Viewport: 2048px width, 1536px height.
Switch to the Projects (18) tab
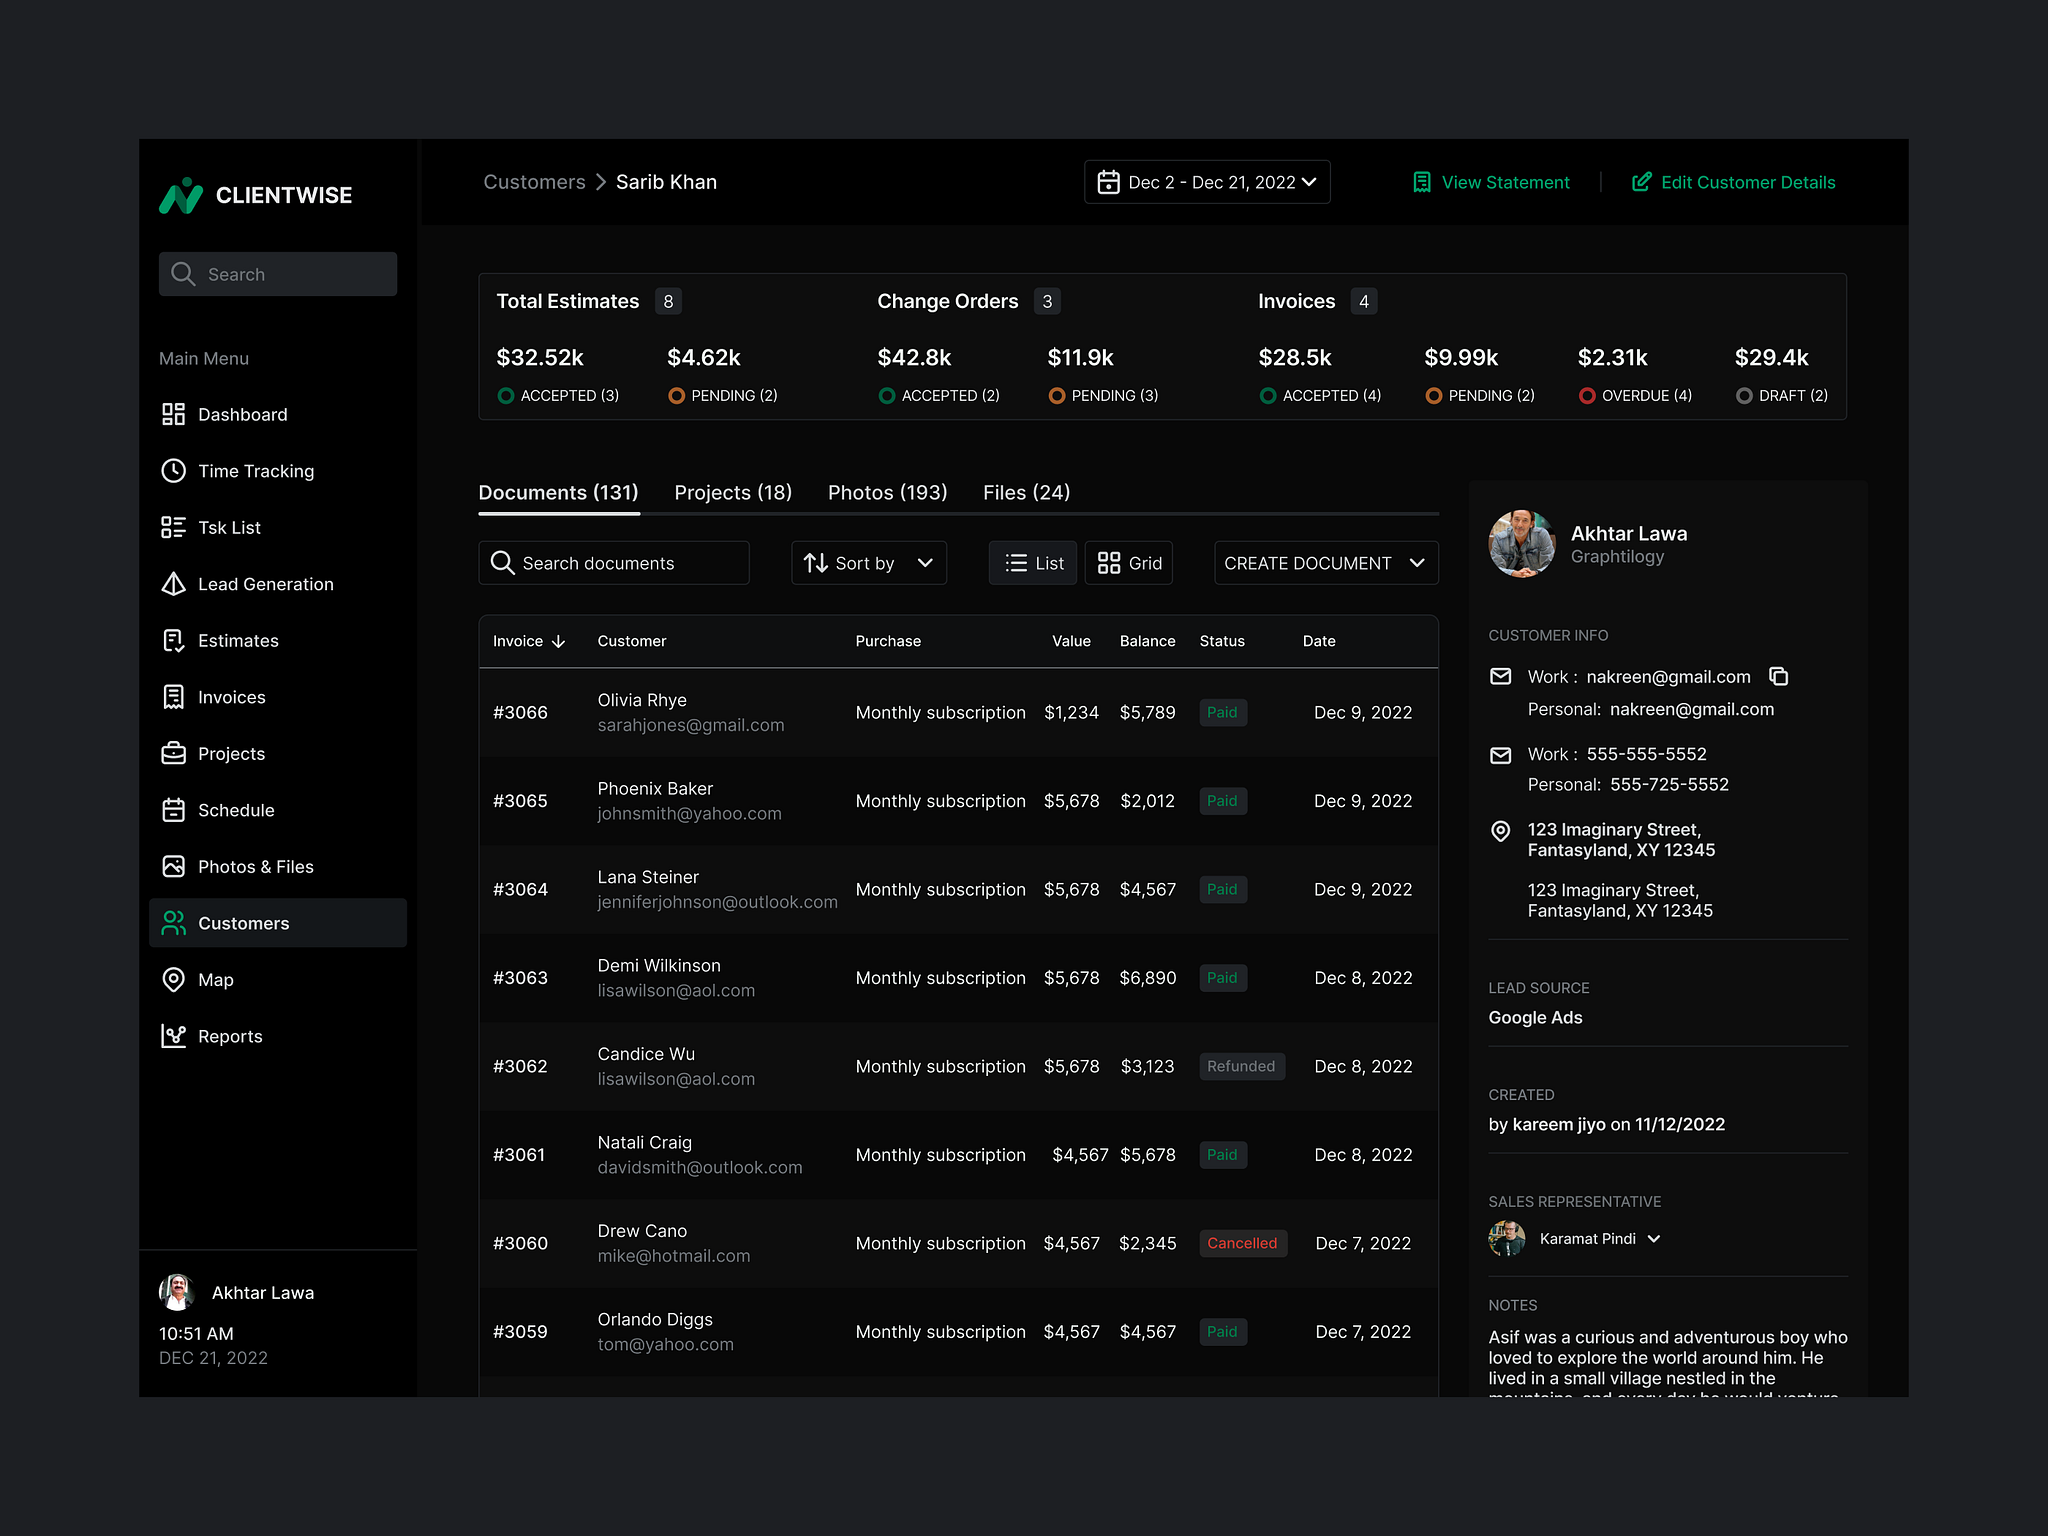[732, 492]
